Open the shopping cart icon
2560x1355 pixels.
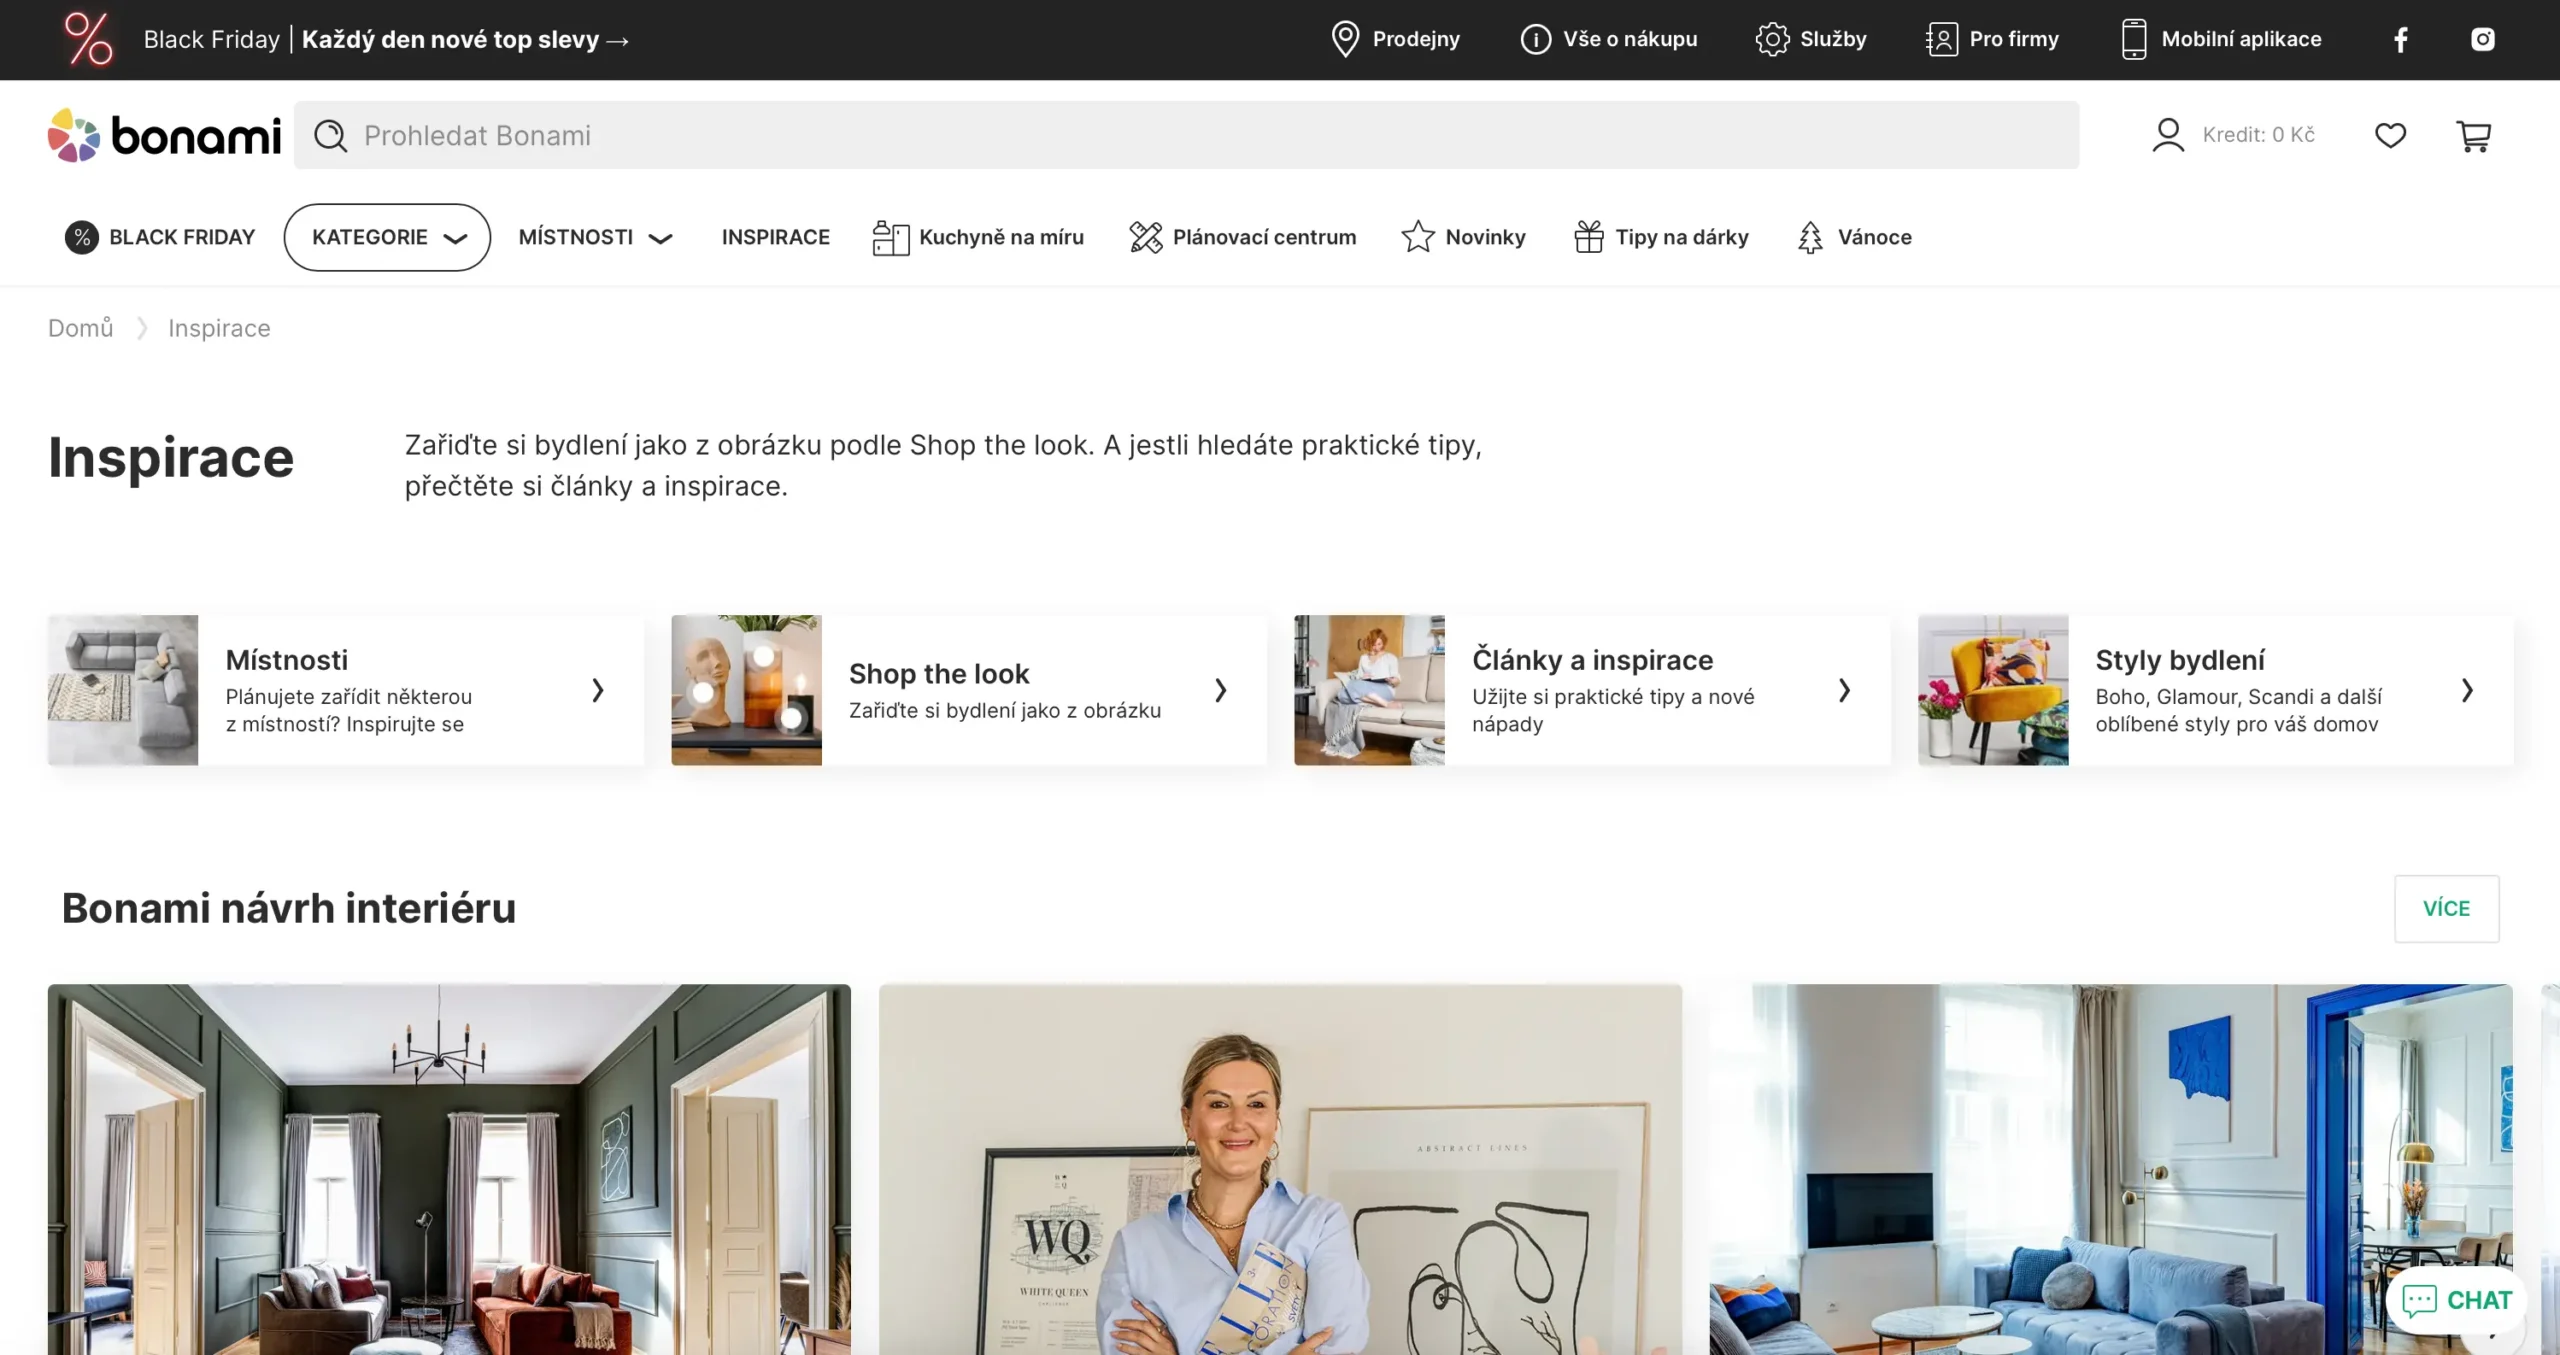2473,136
